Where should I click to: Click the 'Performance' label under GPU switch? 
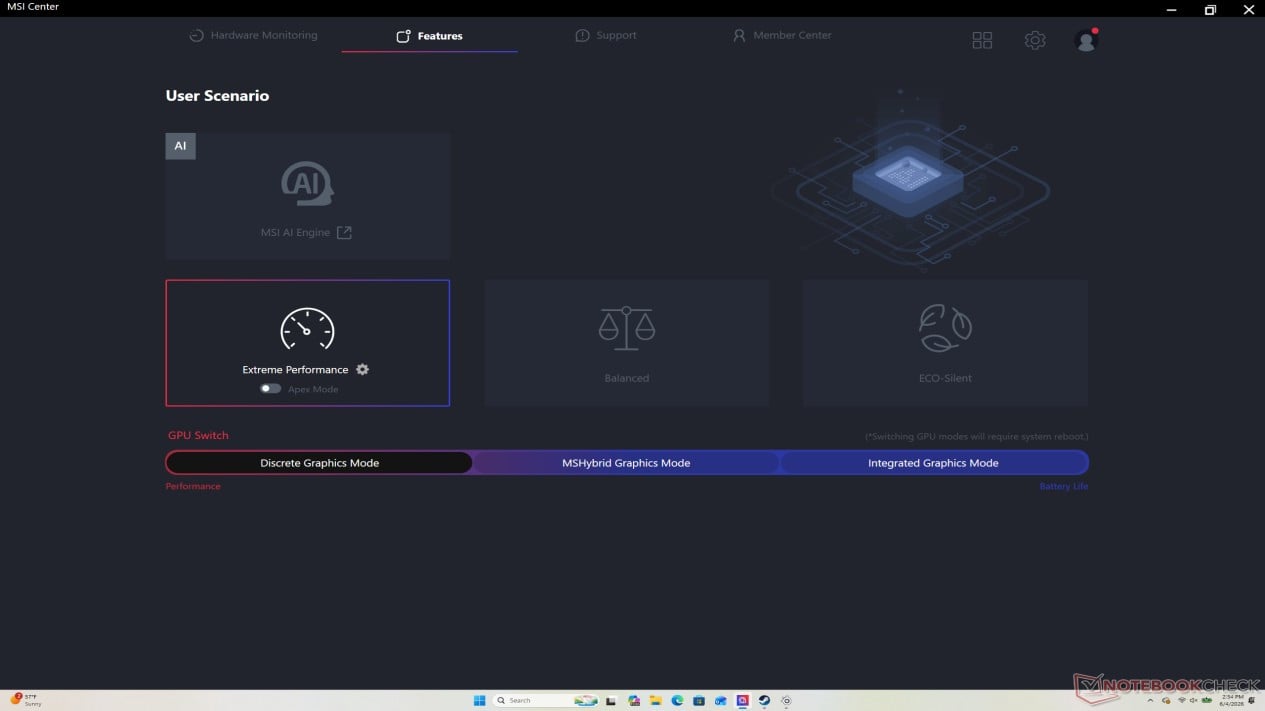193,486
